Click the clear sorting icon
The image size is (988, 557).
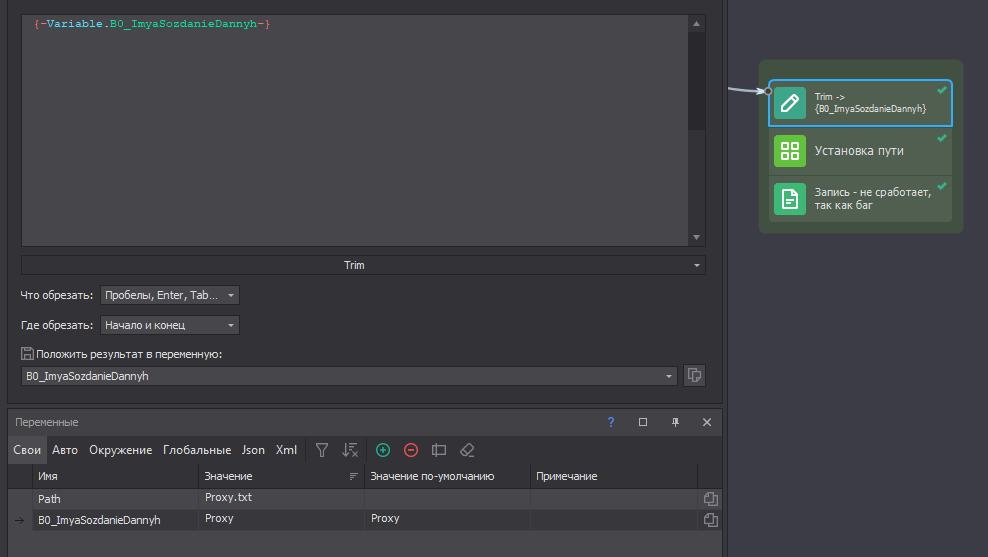point(350,450)
